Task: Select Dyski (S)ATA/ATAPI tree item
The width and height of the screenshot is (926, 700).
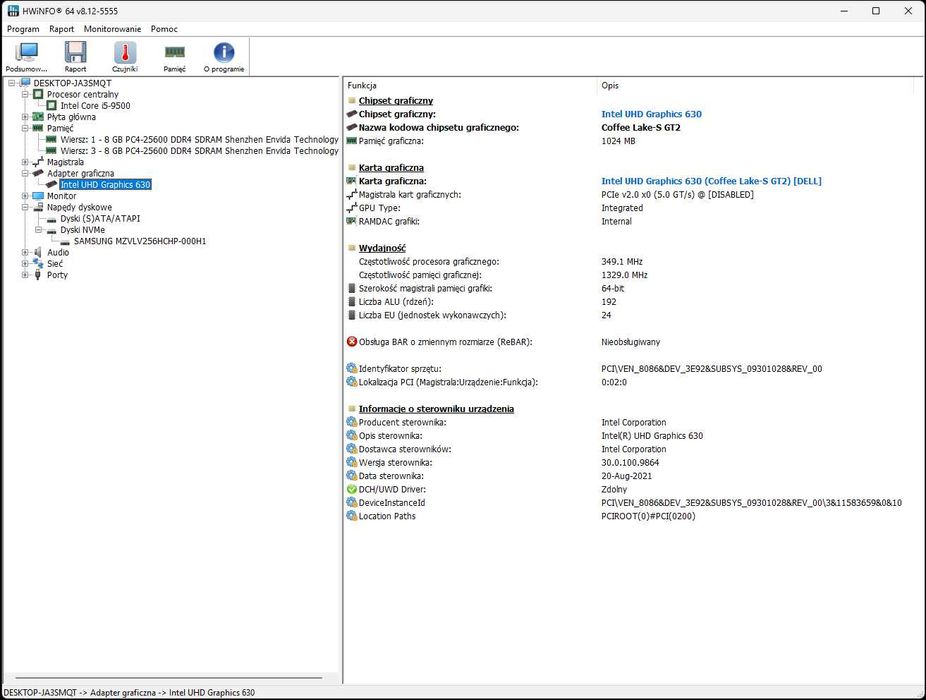Action: 100,219
